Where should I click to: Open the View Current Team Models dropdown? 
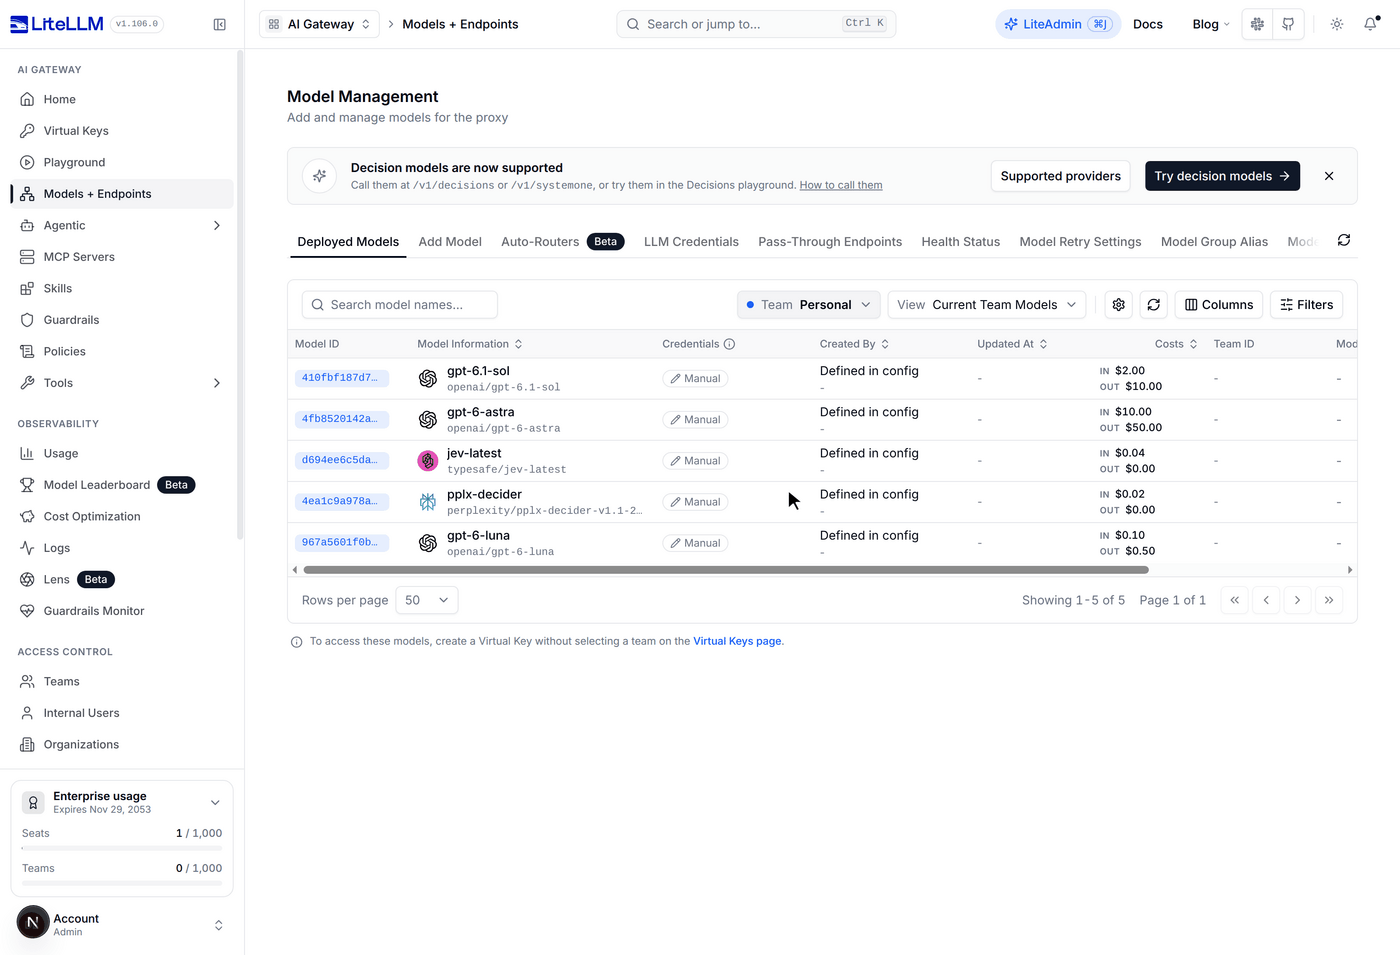(x=987, y=305)
